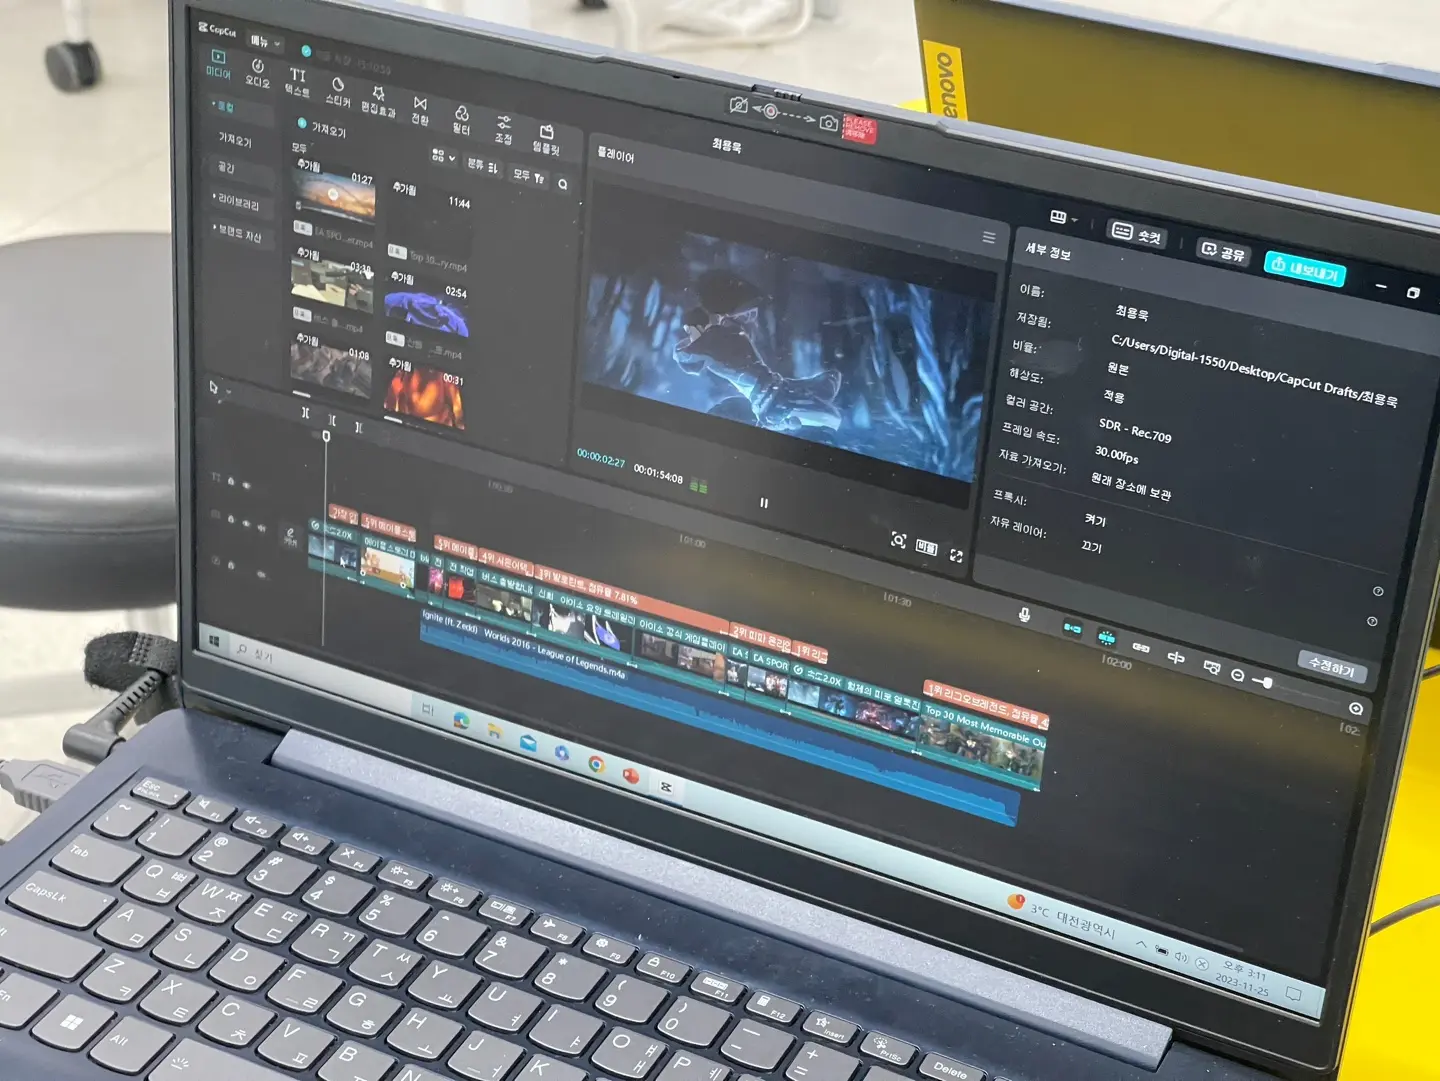Viewport: 1440px width, 1081px height.
Task: Click the cyan 내보내기 (Export) button
Action: click(1305, 268)
